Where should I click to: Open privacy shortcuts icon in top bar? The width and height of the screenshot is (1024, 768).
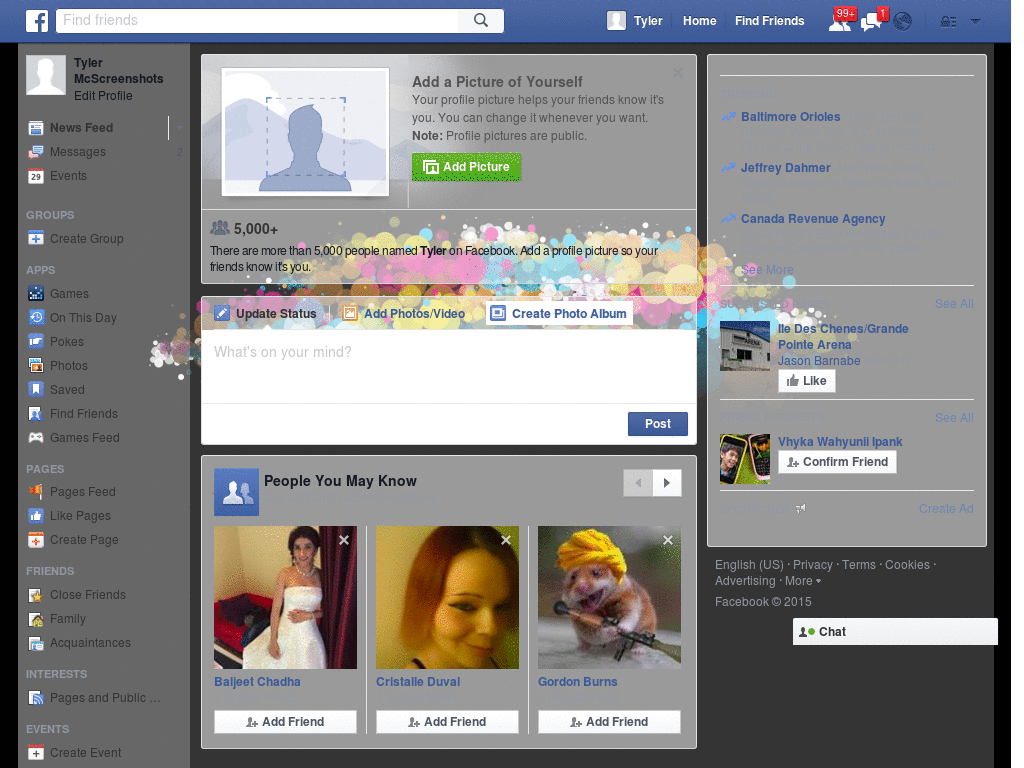(948, 22)
